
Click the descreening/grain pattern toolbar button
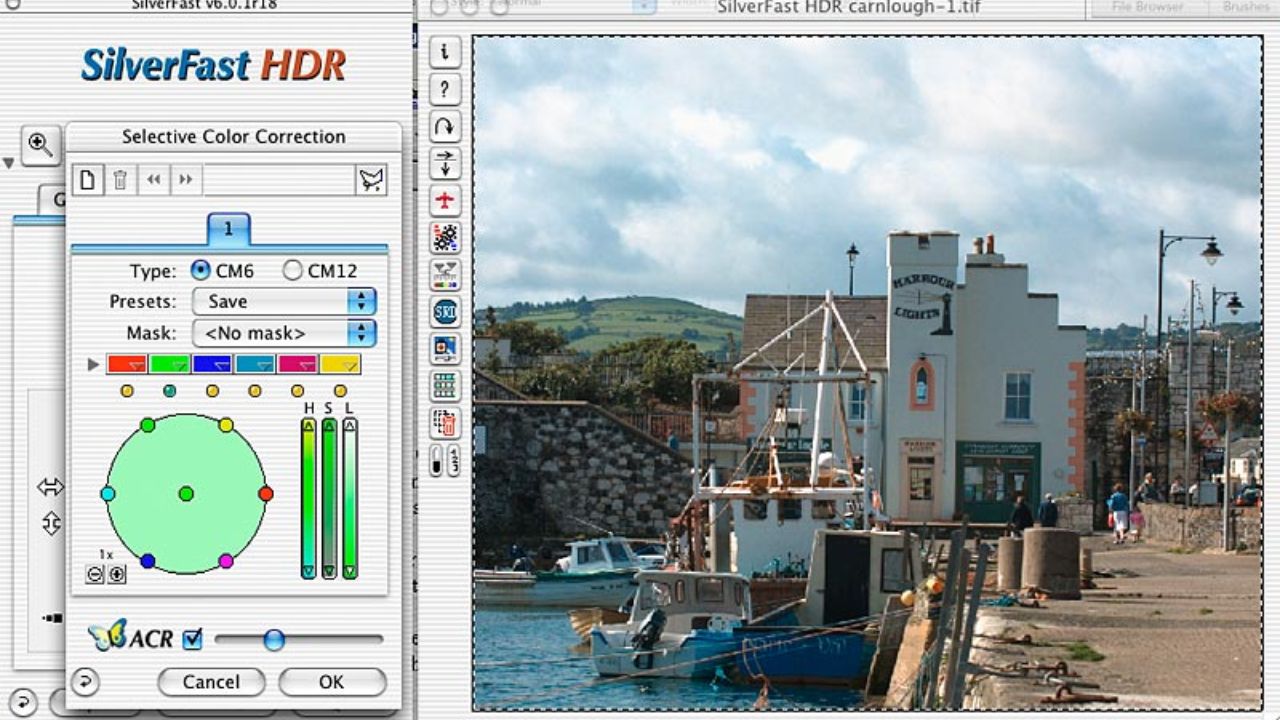coord(445,237)
